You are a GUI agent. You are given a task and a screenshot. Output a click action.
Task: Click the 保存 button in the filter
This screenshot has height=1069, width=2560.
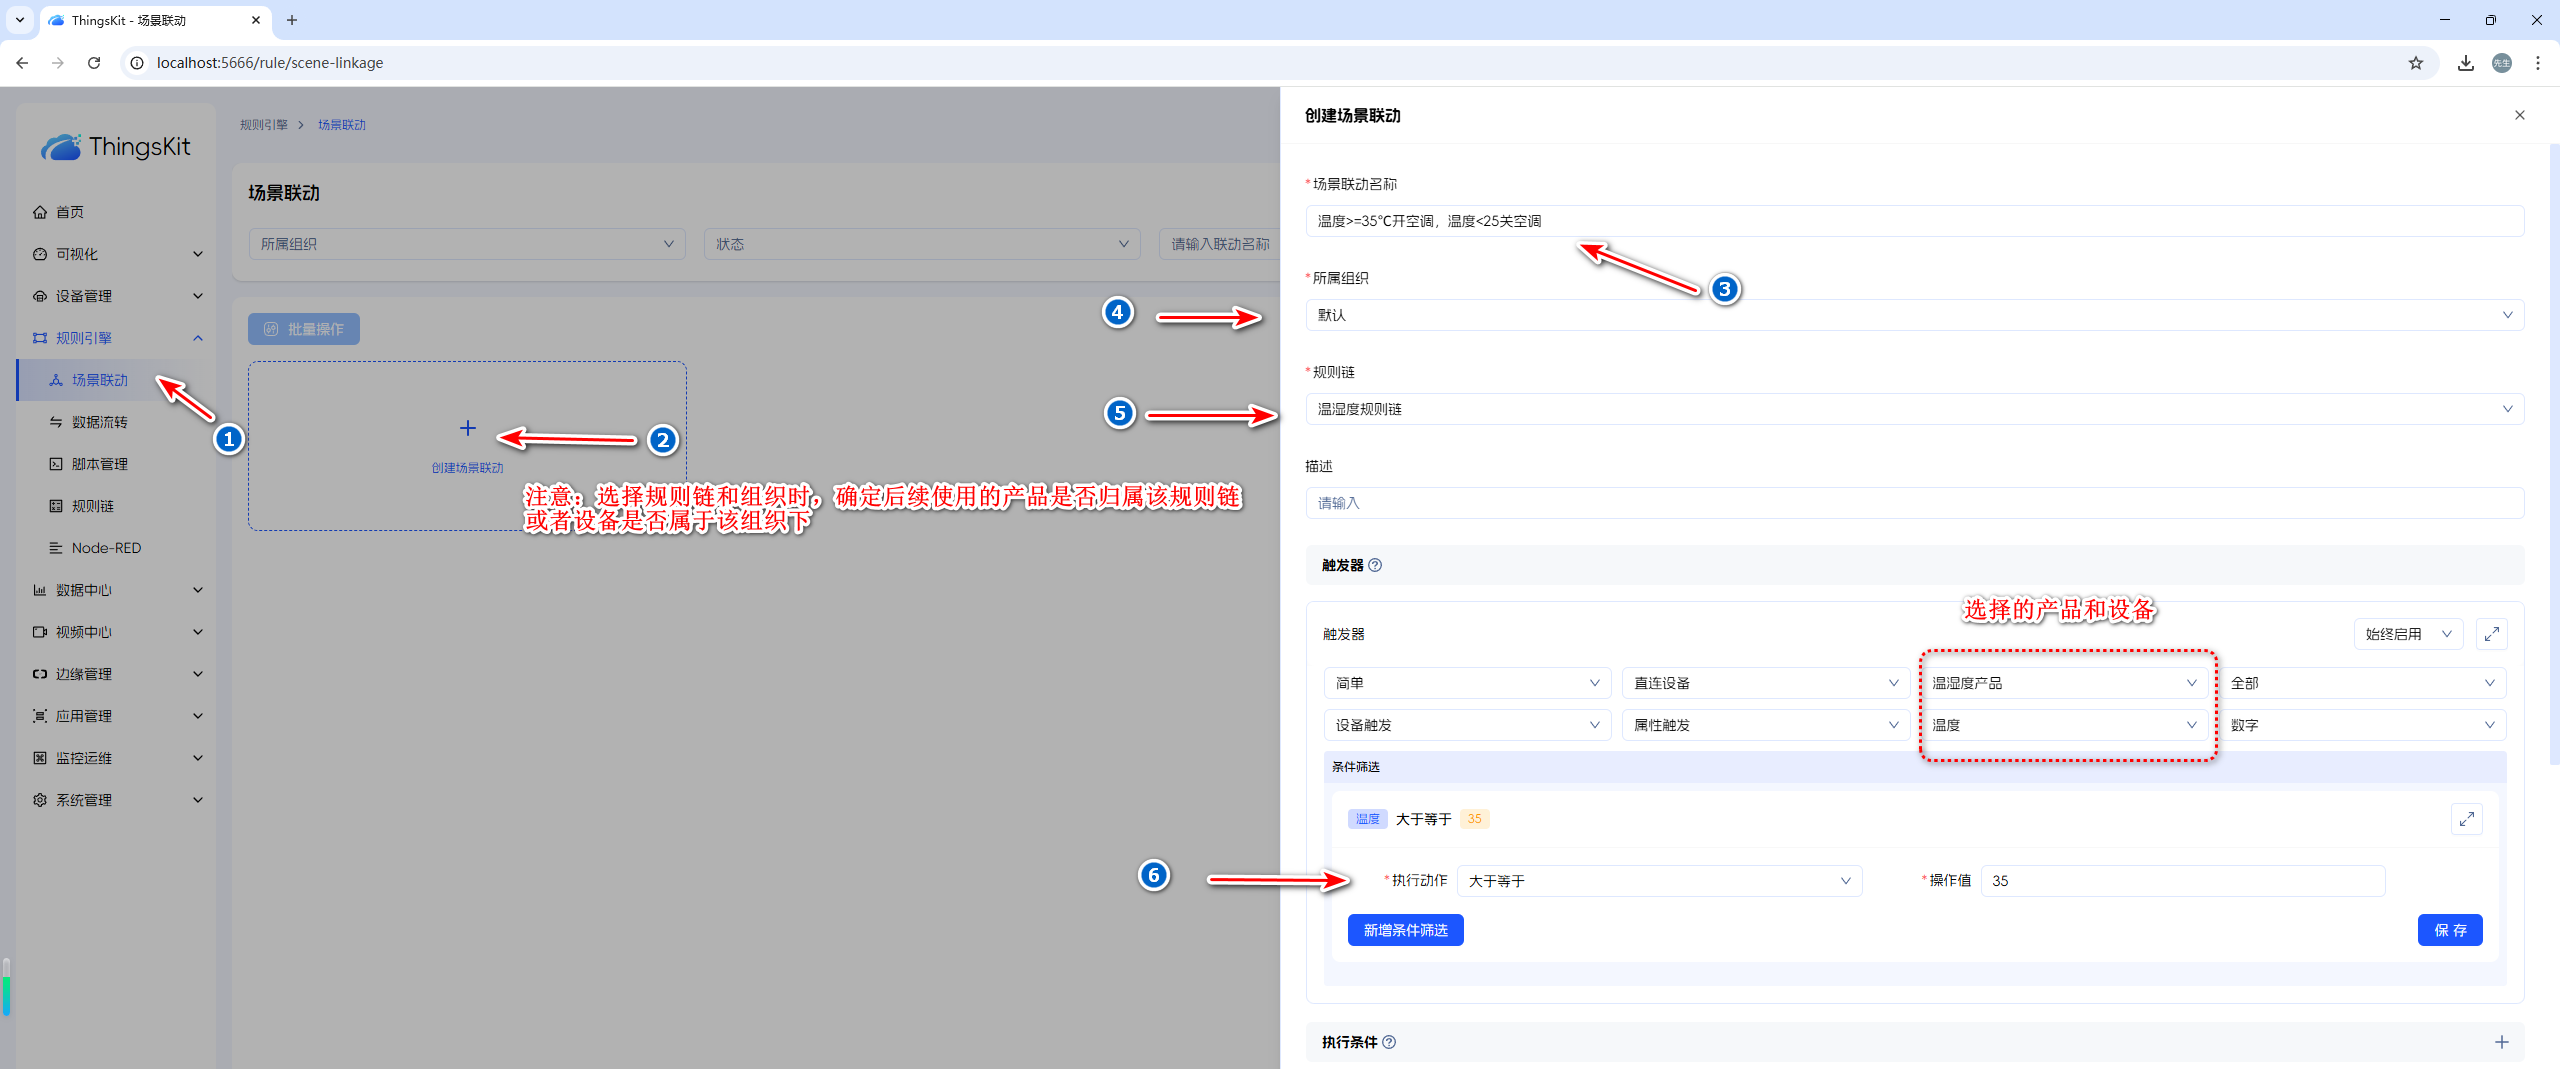2449,930
